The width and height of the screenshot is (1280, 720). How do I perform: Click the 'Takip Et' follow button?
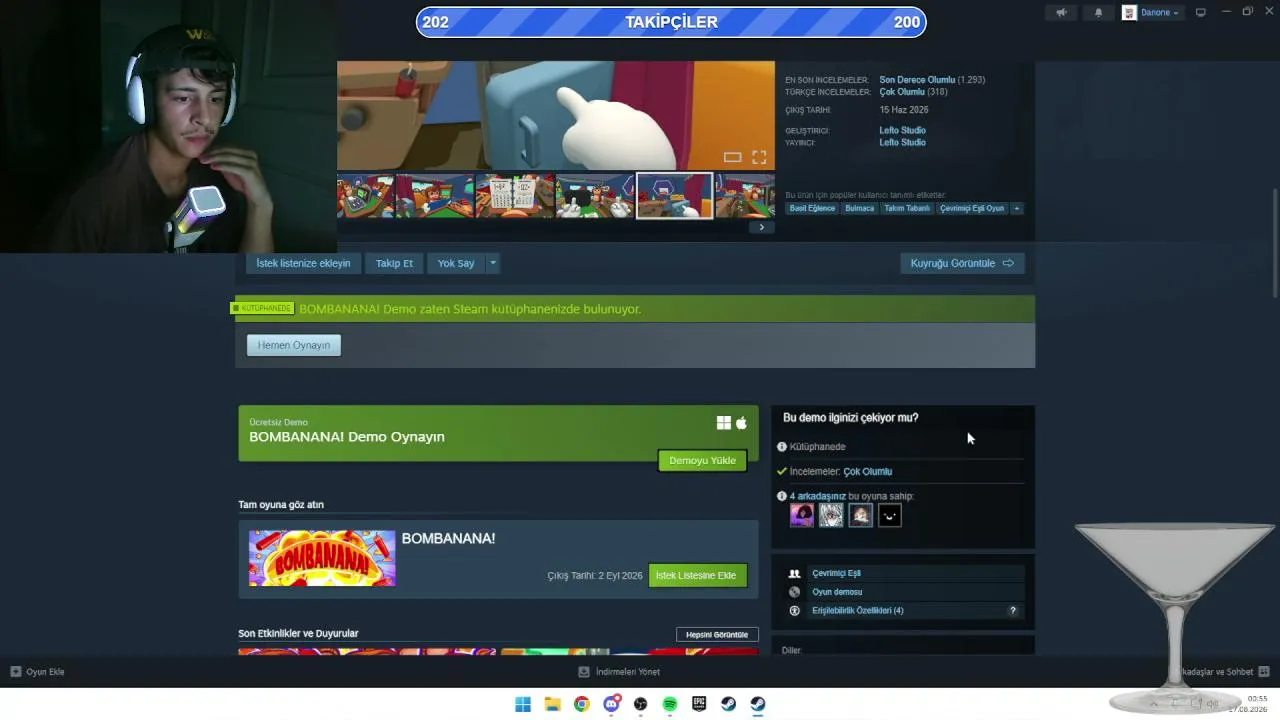pos(394,263)
